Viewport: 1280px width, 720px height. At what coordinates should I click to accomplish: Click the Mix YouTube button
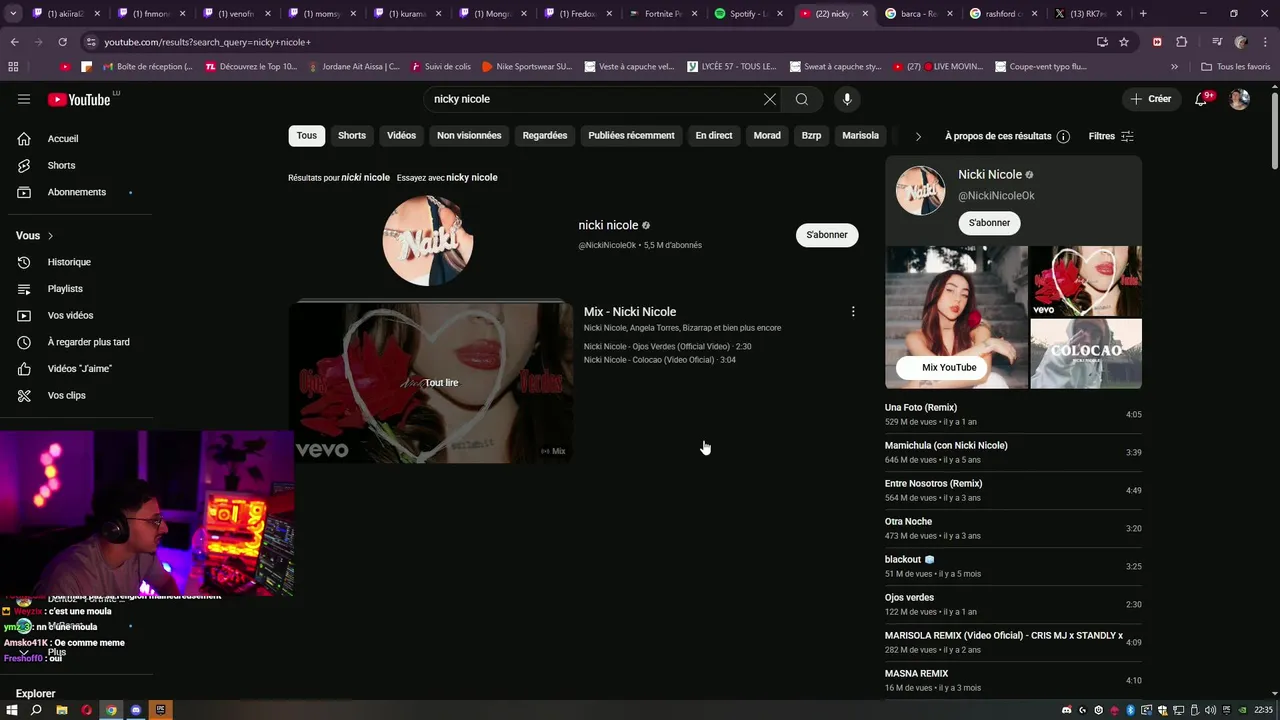point(941,368)
